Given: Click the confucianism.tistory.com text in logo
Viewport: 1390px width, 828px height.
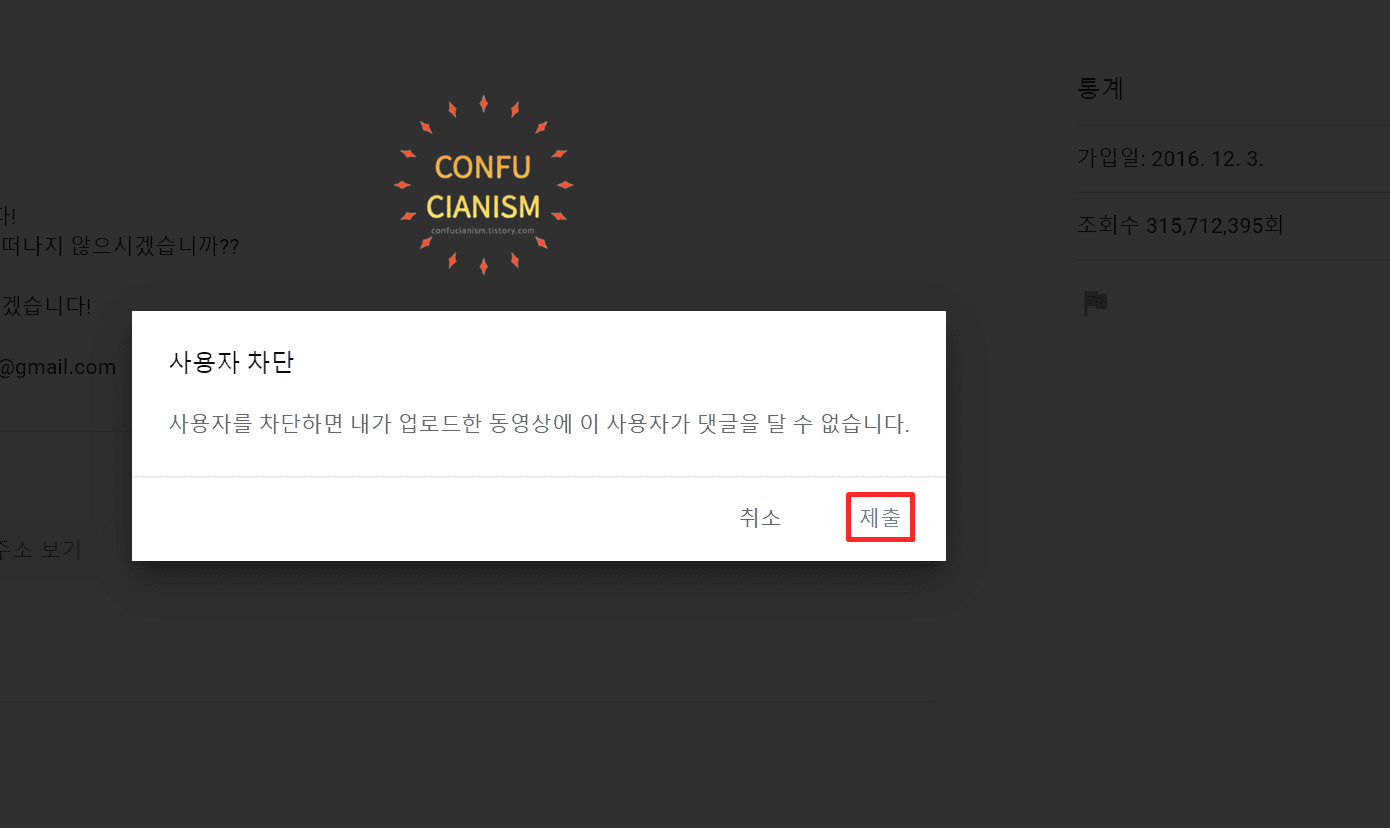Looking at the screenshot, I should [x=483, y=230].
